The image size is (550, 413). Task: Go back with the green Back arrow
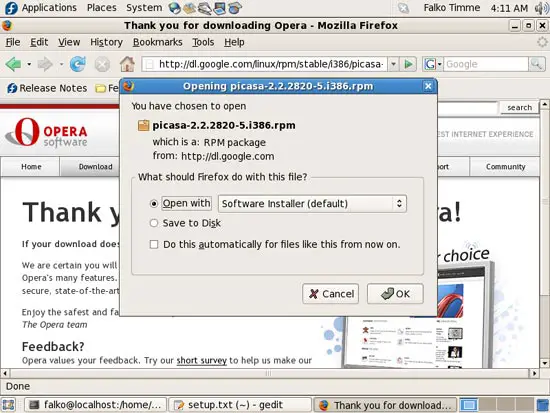14,64
